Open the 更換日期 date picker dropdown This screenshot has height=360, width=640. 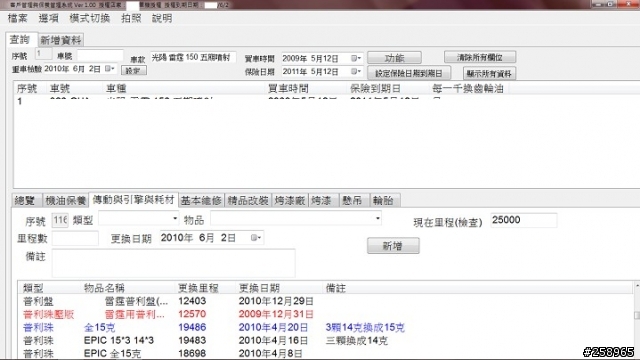(x=256, y=238)
